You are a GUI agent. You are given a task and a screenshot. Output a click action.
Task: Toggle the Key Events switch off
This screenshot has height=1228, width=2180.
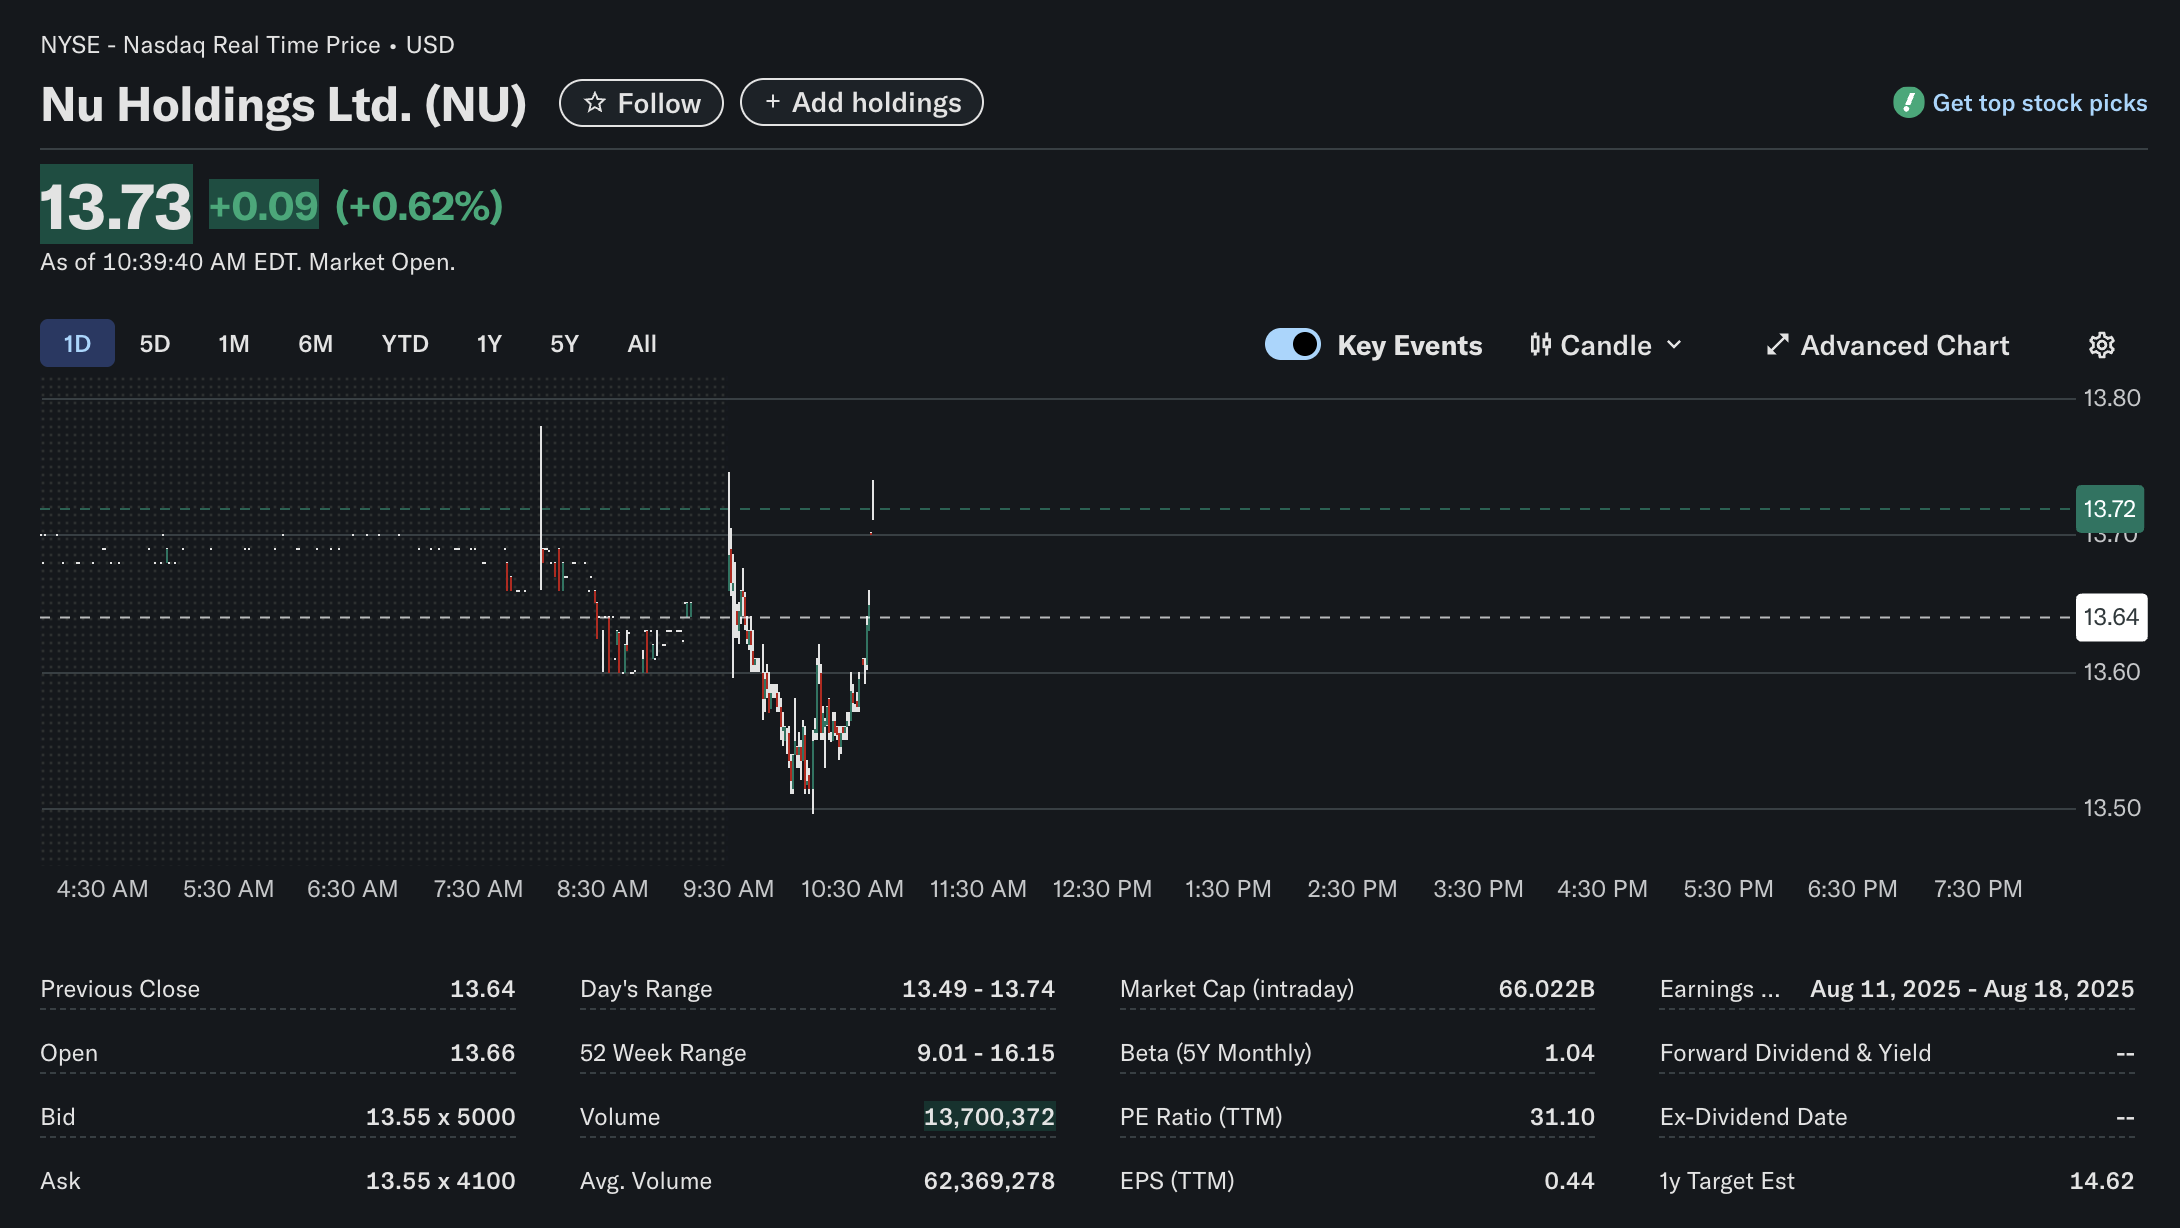[1293, 344]
